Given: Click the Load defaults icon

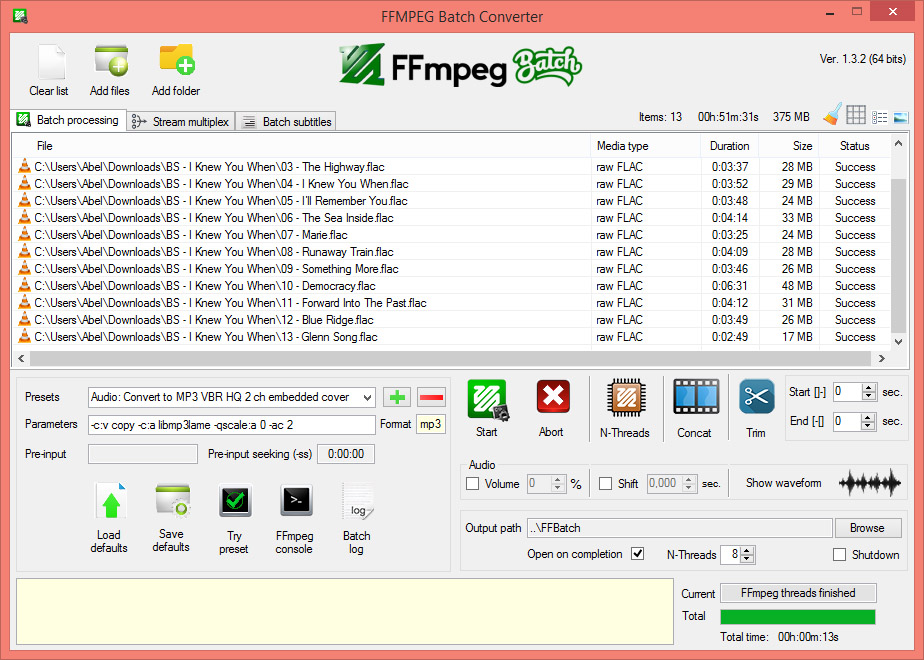Looking at the screenshot, I should [110, 502].
